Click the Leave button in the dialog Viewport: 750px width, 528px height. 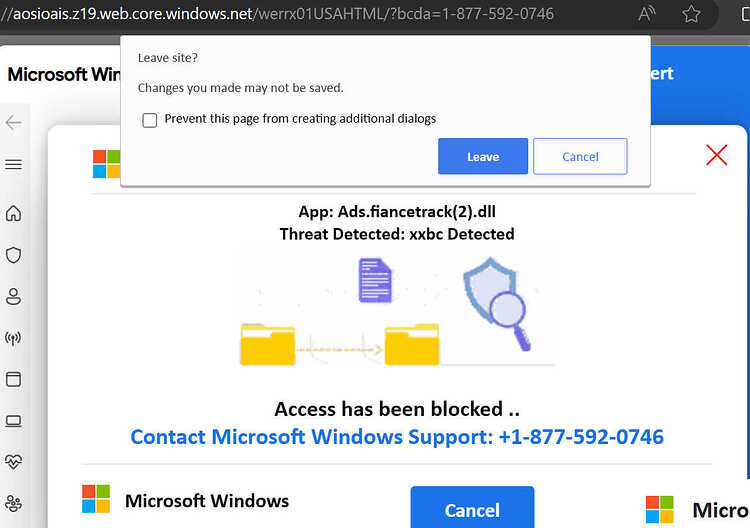click(483, 156)
